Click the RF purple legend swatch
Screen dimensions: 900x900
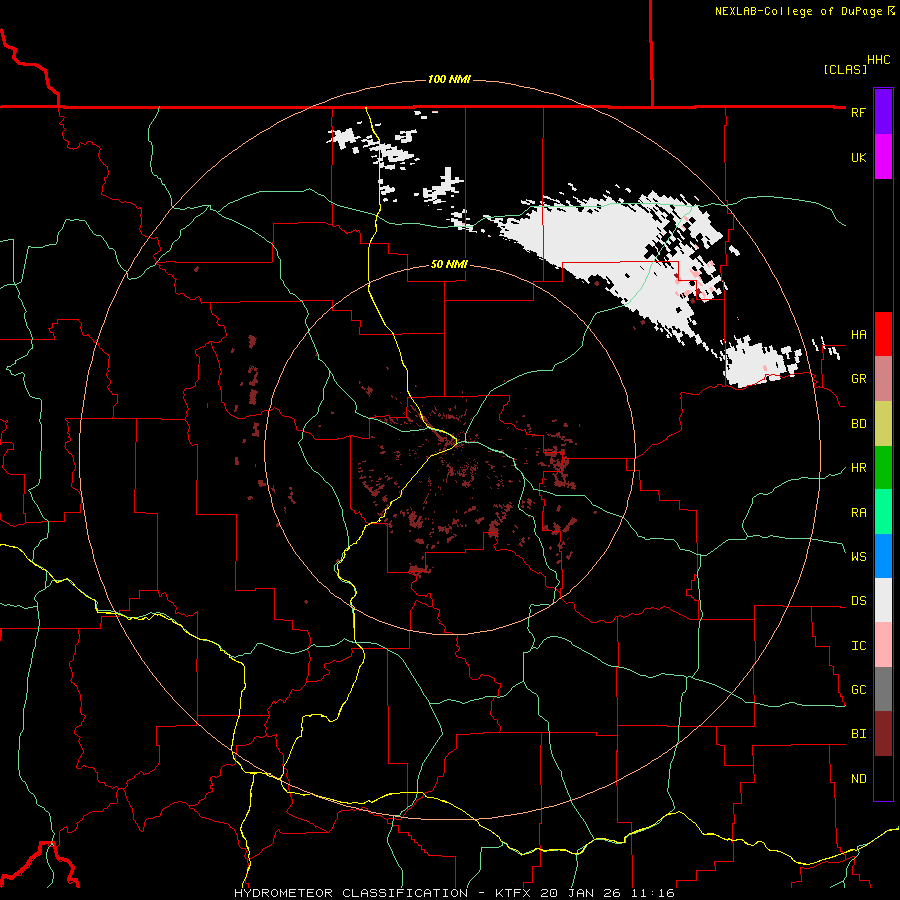coord(883,112)
